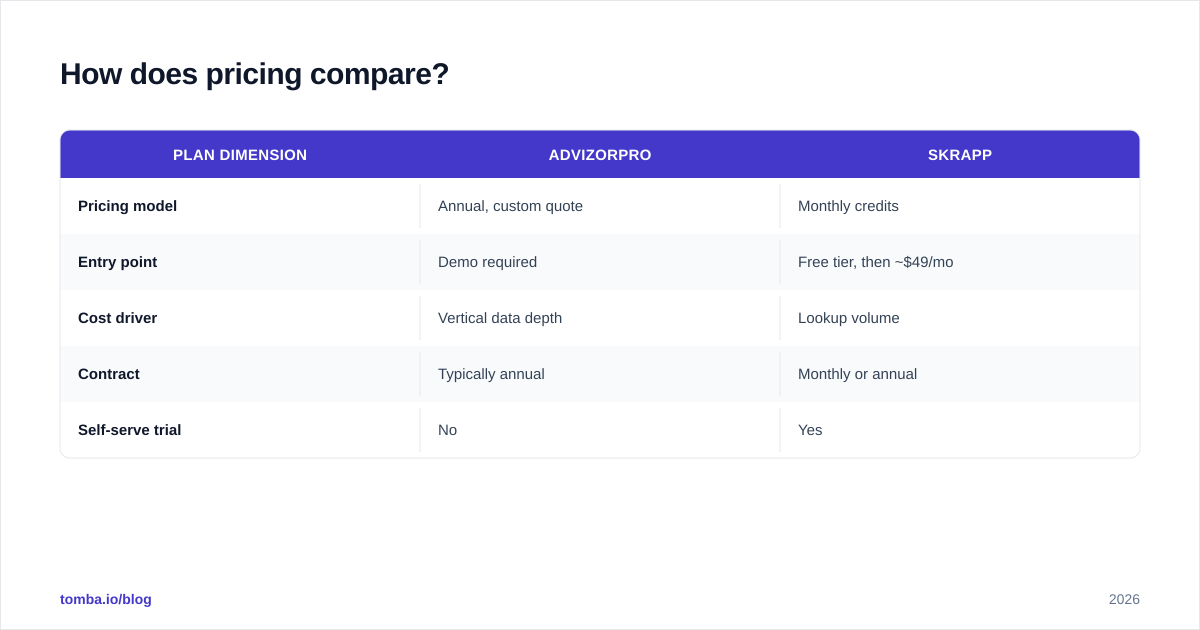The image size is (1200, 630).
Task: Select the 'Pricing model' row label
Action: pos(127,206)
